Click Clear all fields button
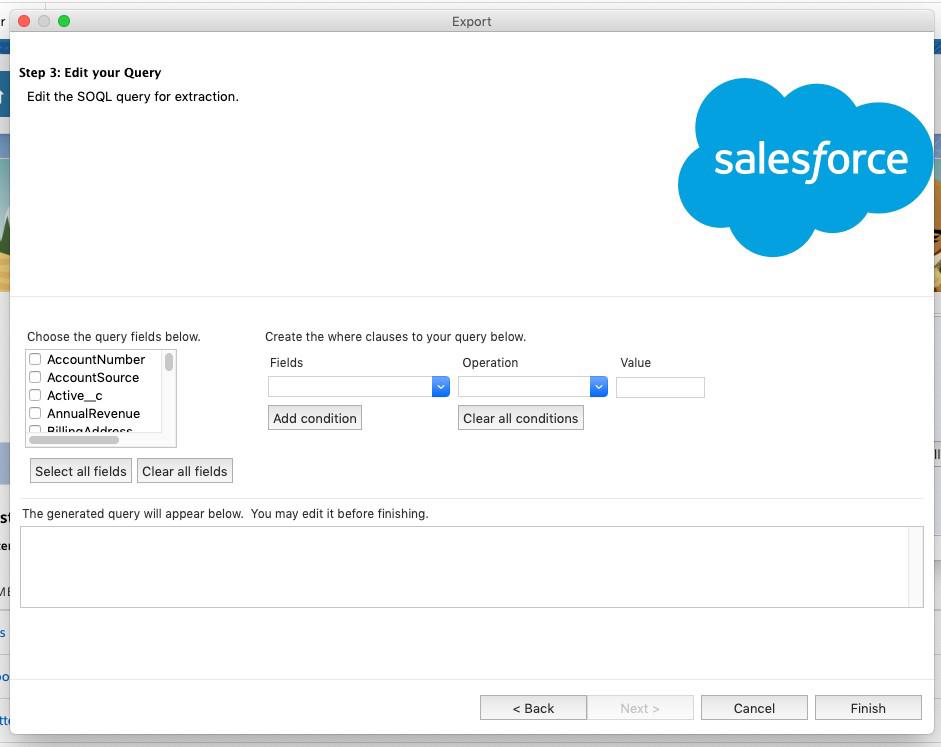Image resolution: width=941 pixels, height=747 pixels. coord(184,471)
